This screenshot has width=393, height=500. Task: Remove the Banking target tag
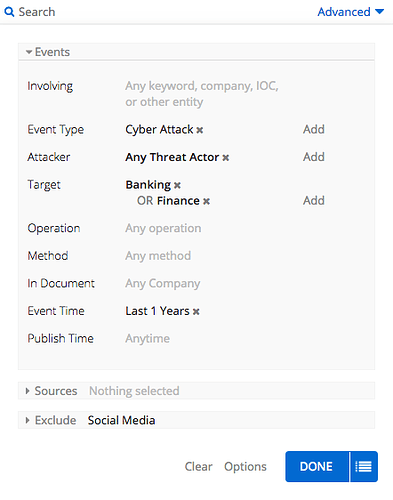(177, 185)
